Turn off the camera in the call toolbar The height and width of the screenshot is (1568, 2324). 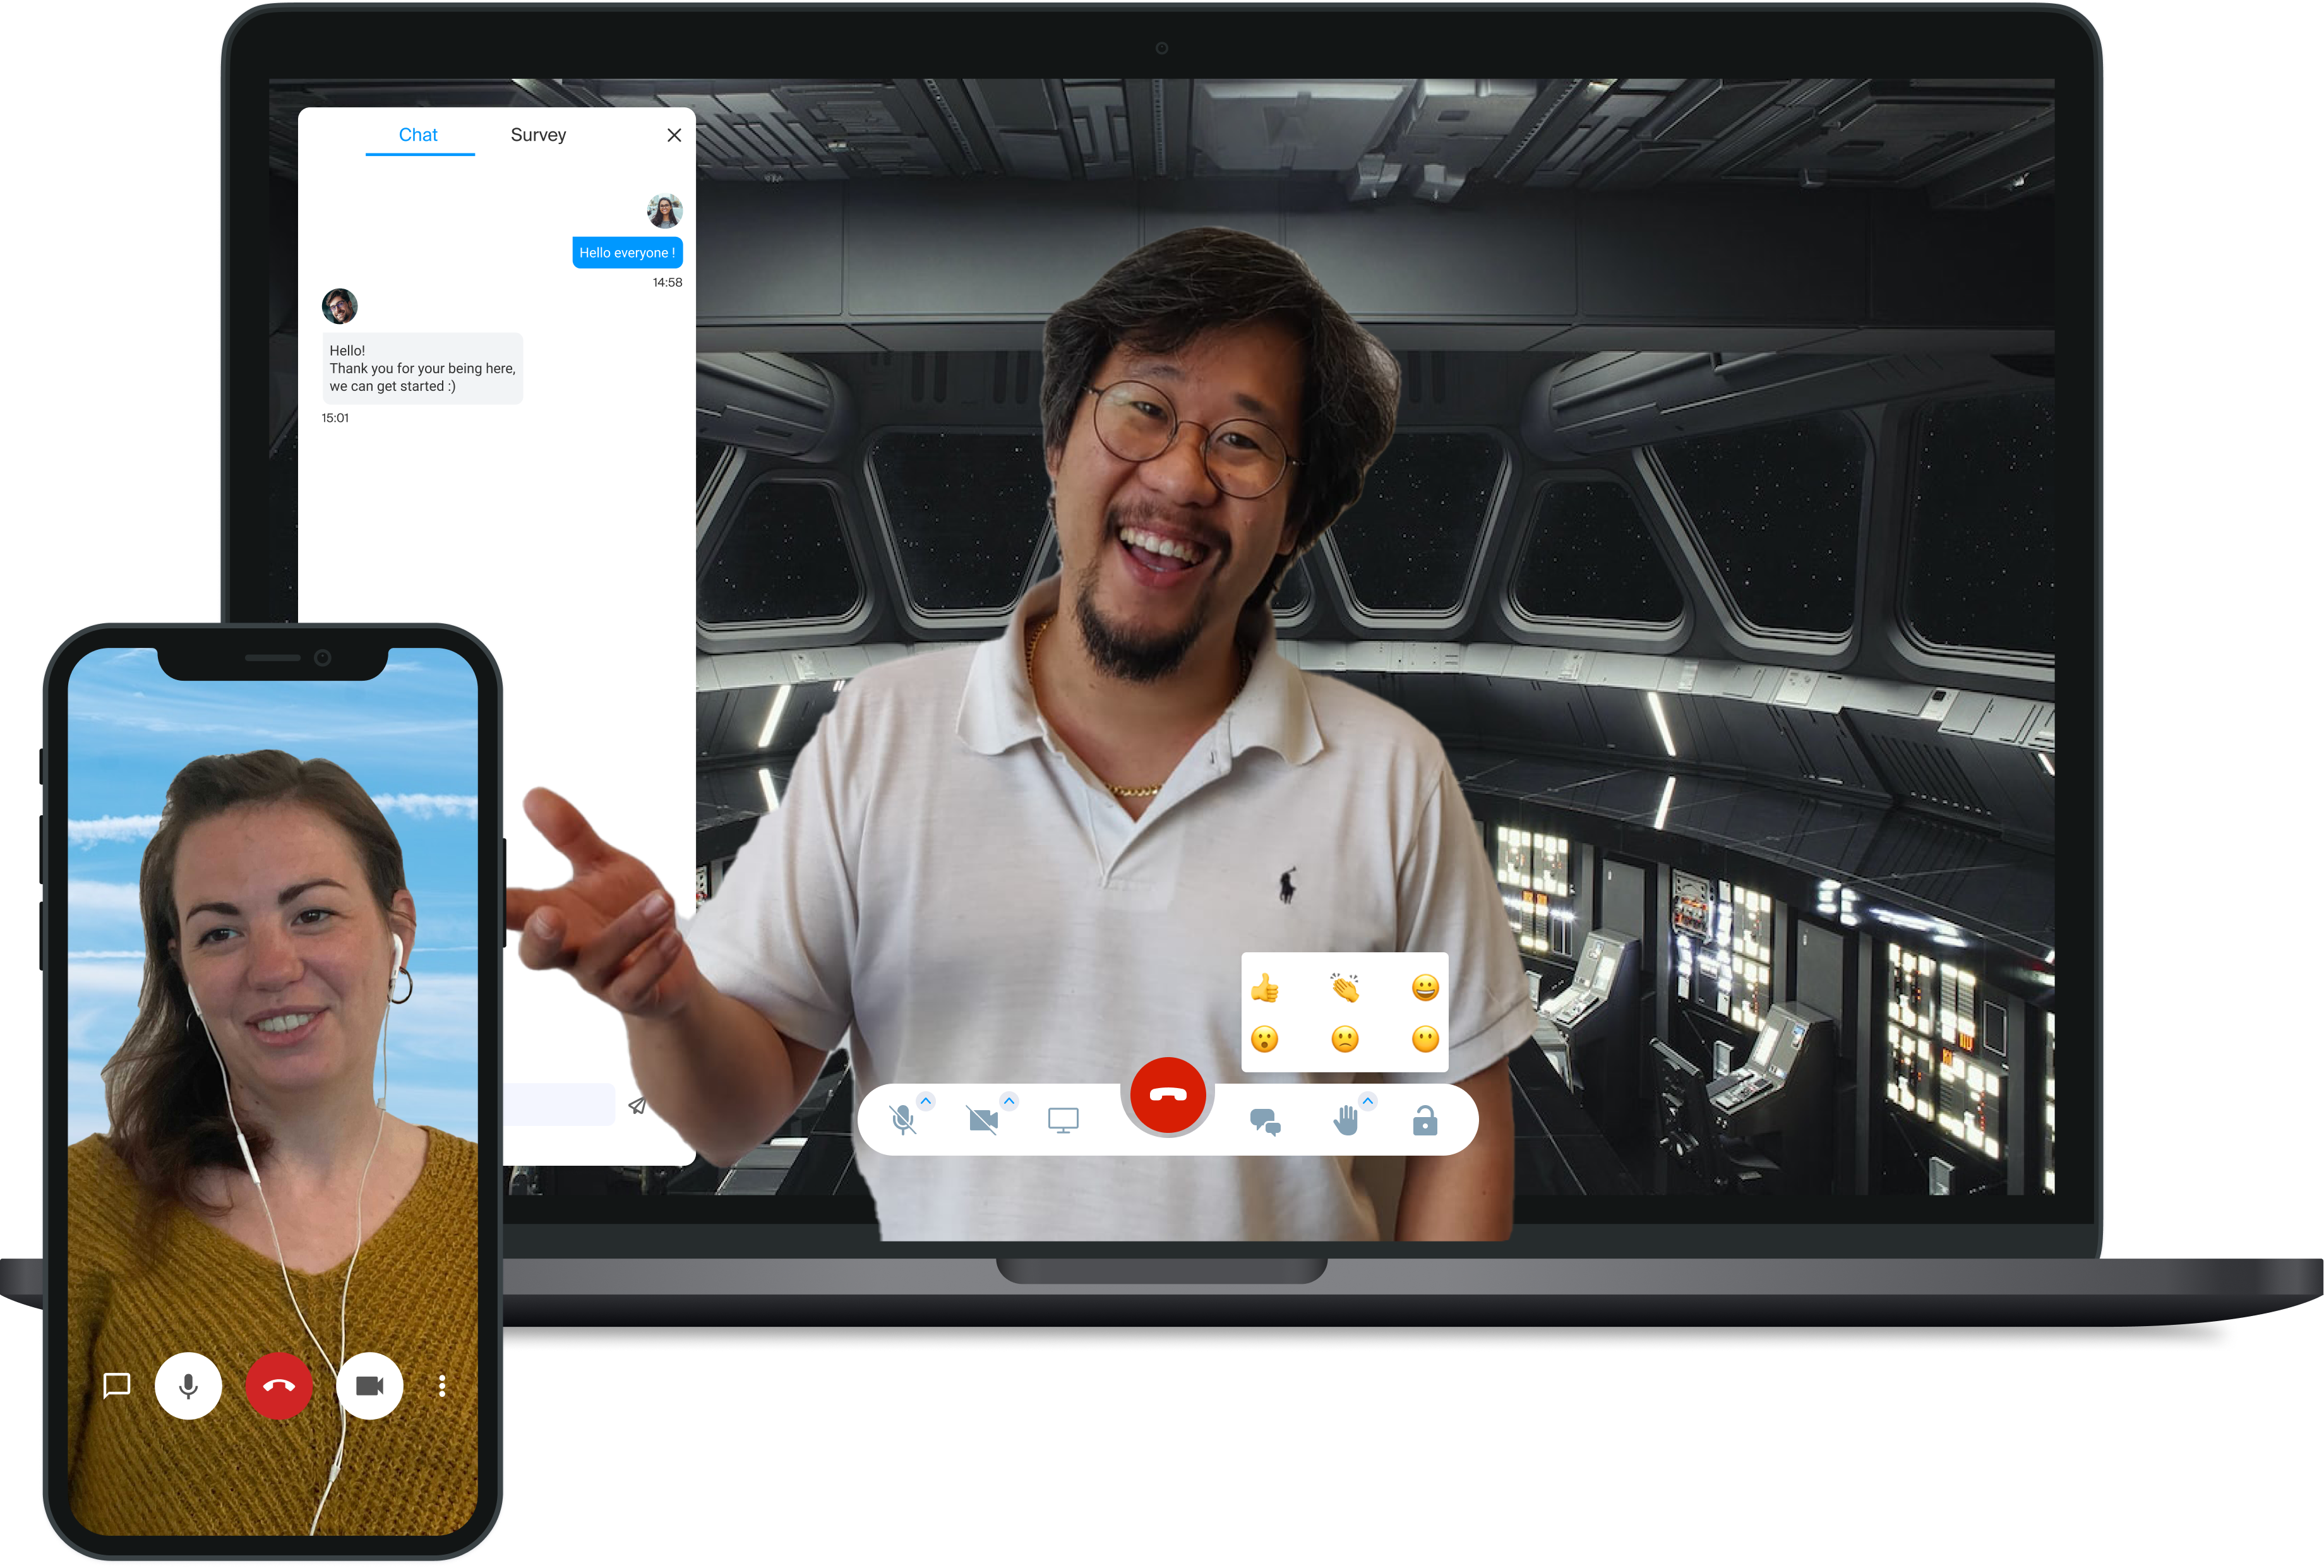[x=984, y=1120]
